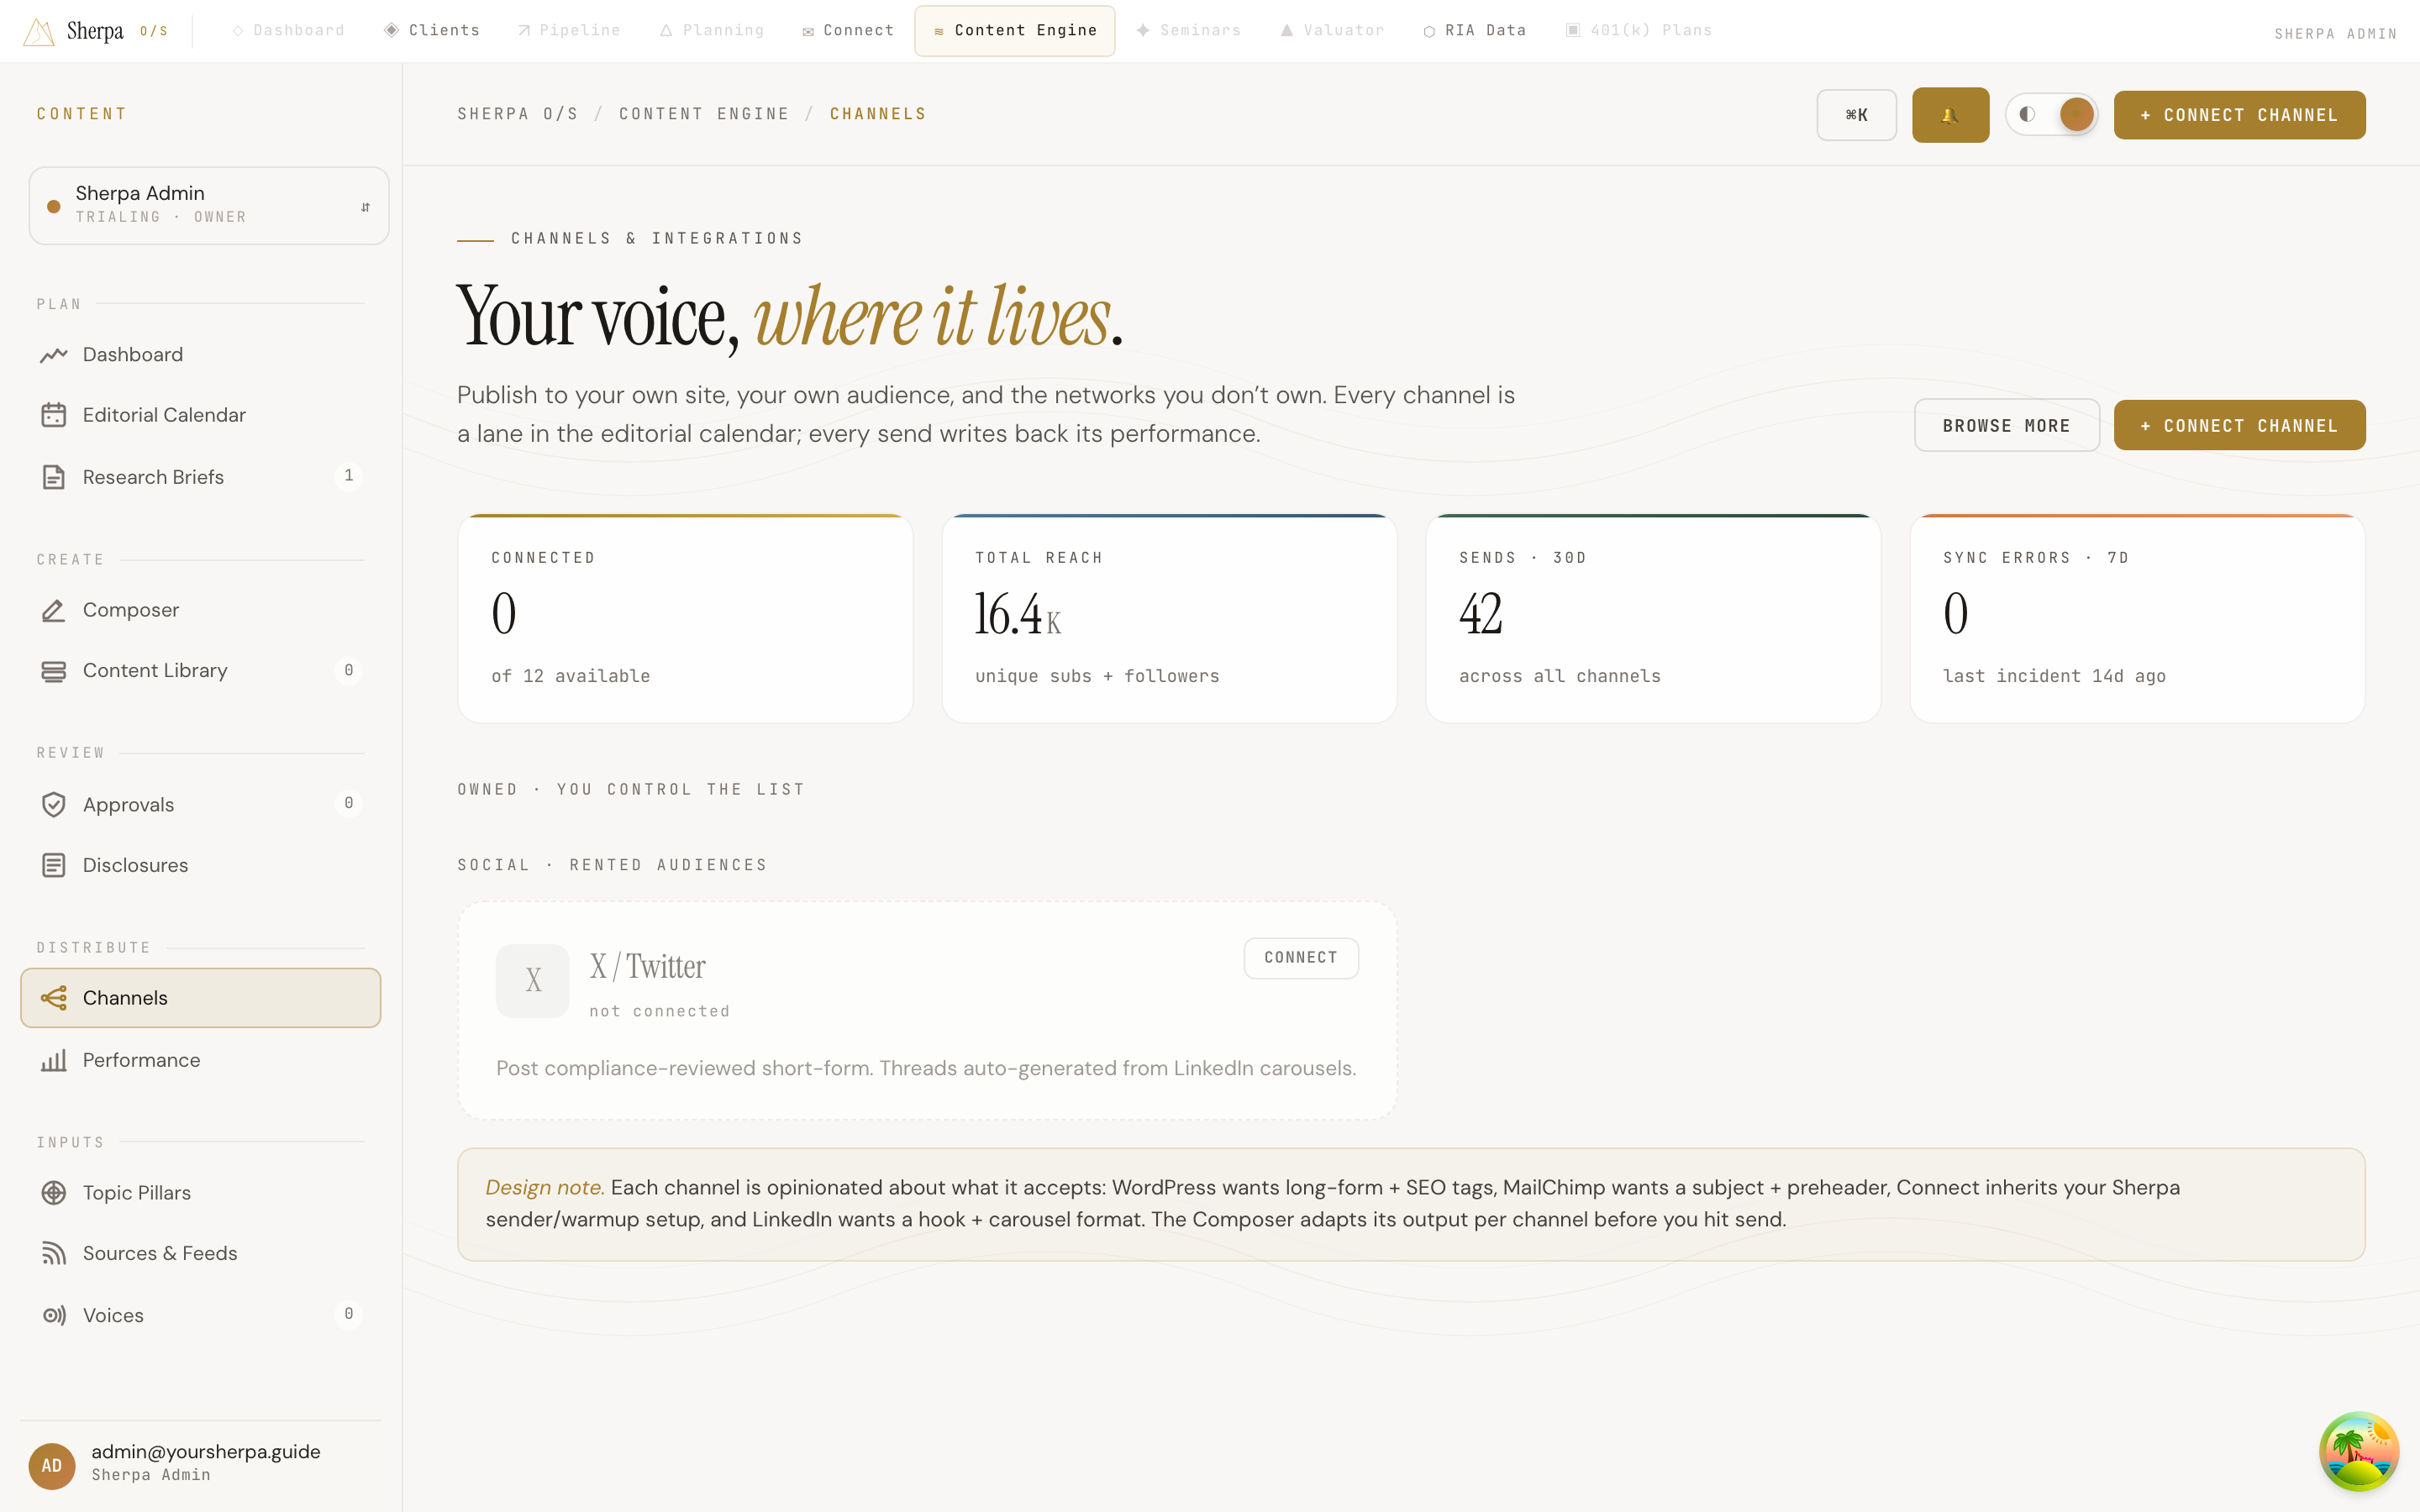Click the Valuator triangle icon
This screenshot has width=2420, height=1512.
(x=1287, y=30)
